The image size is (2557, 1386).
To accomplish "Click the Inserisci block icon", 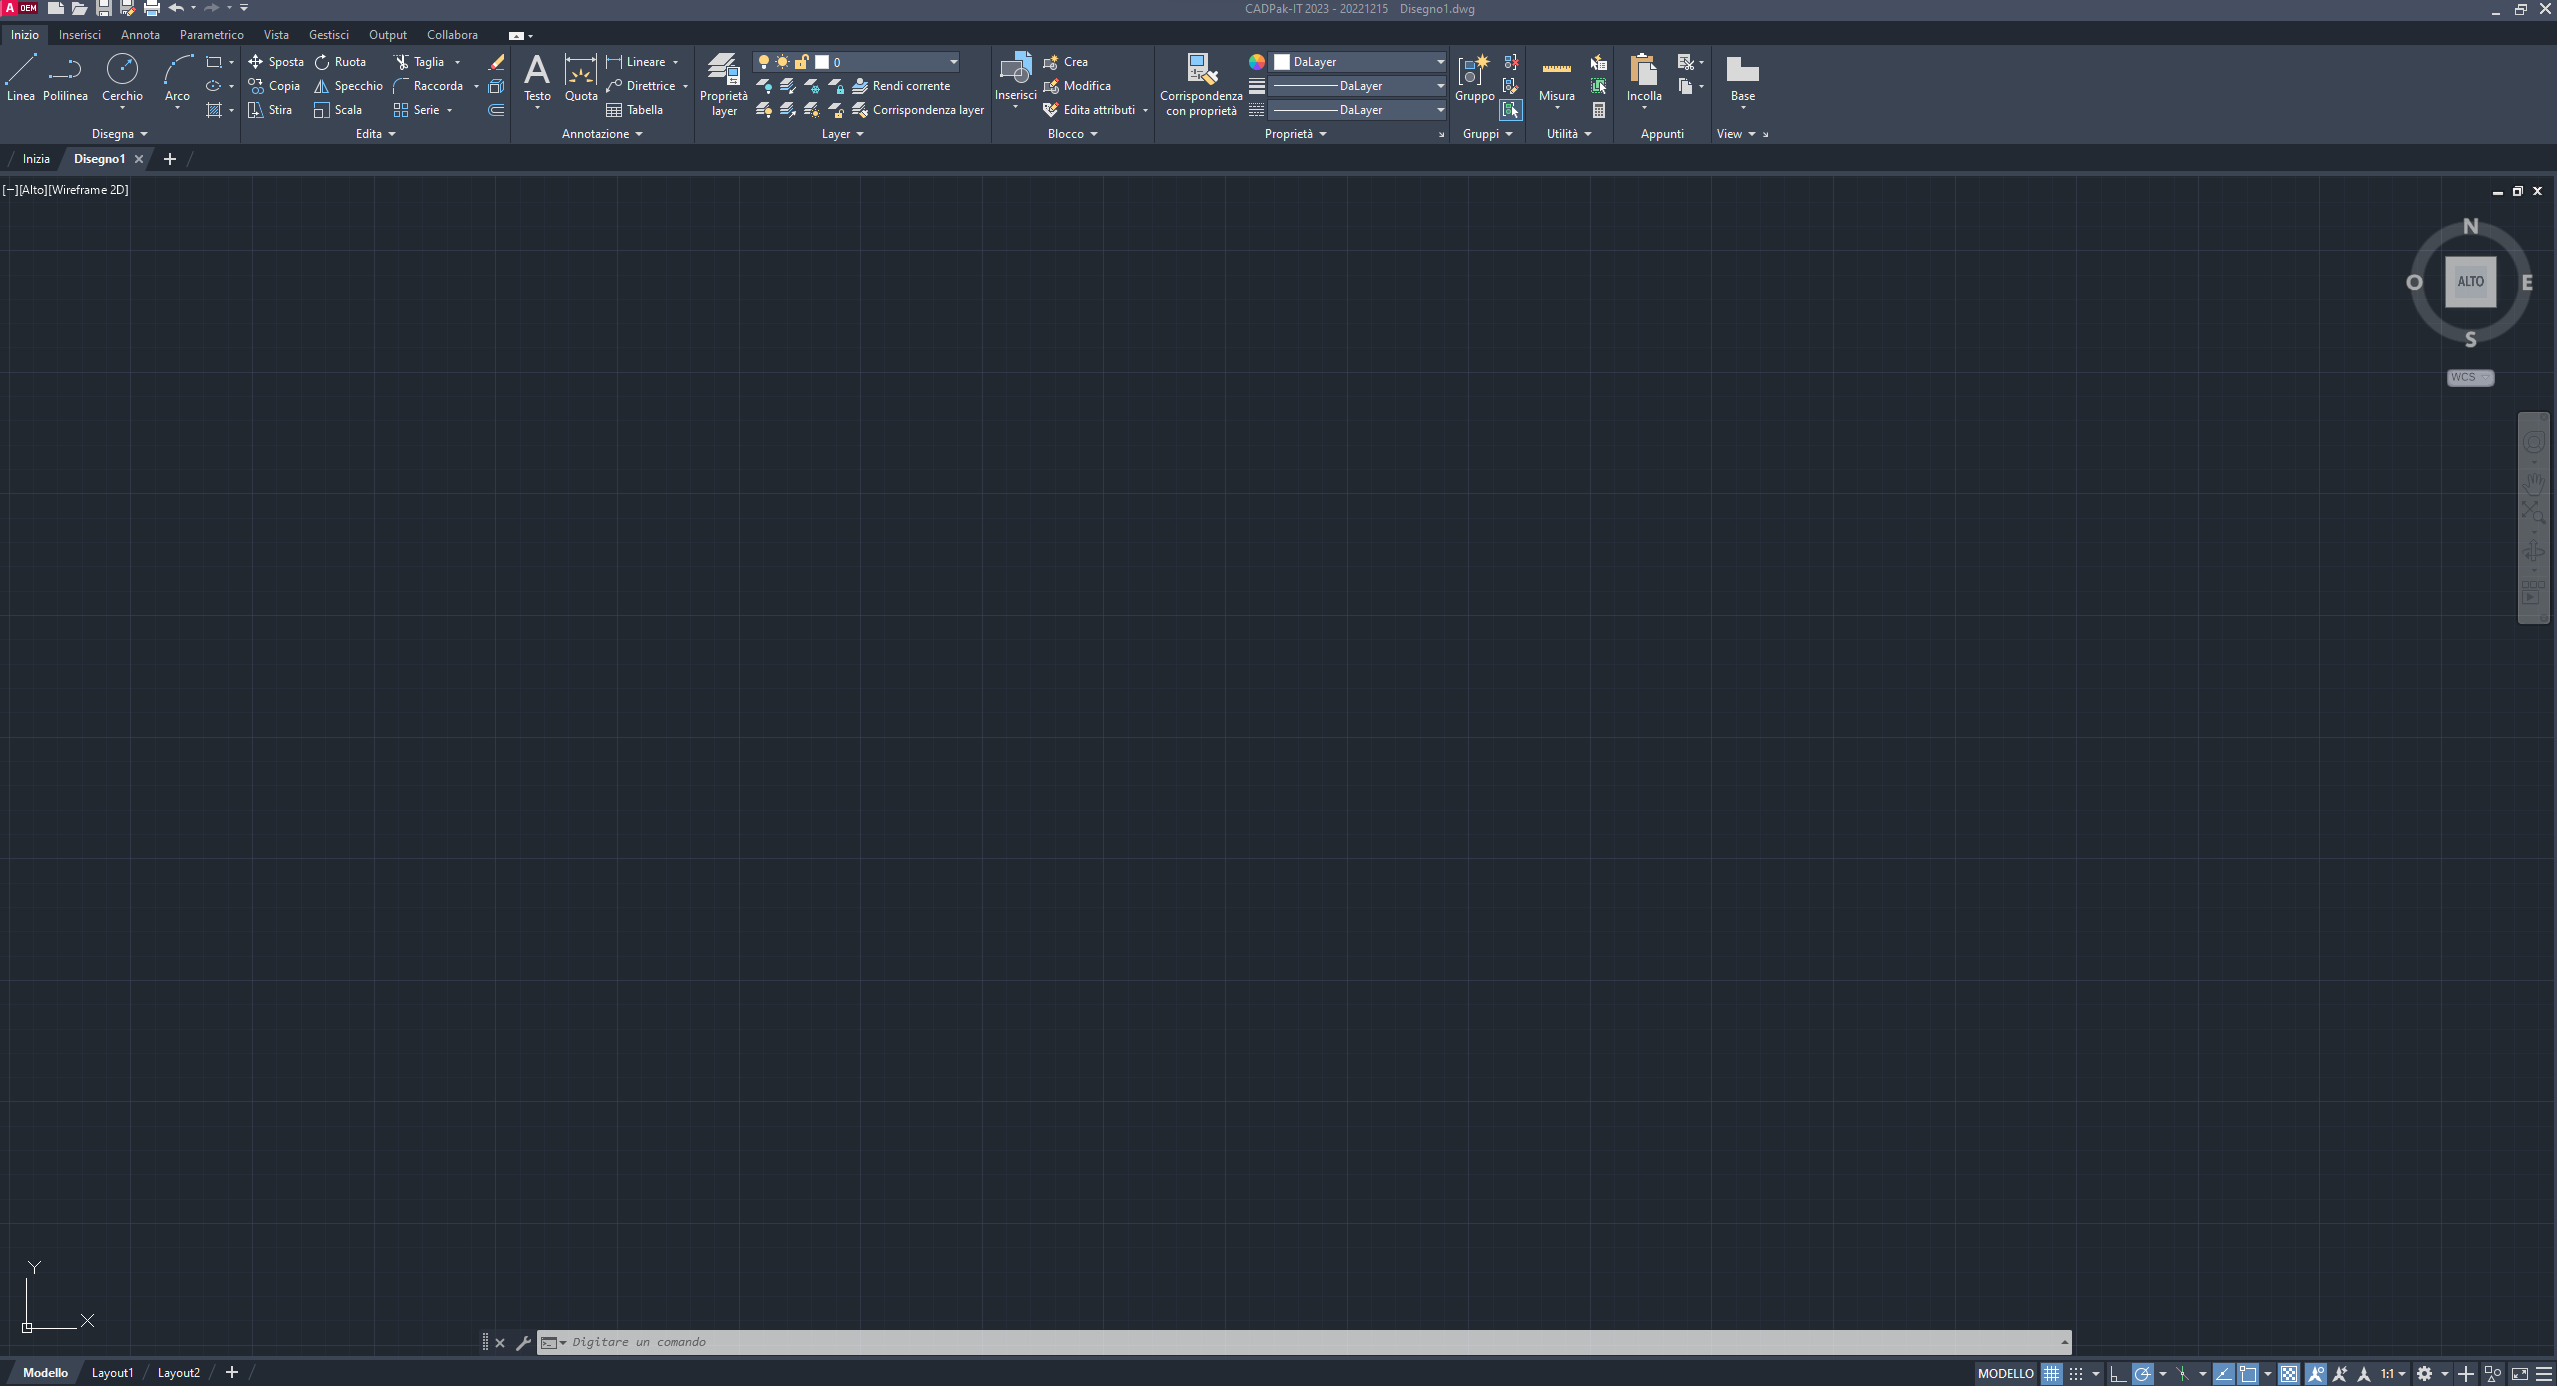I will (x=1015, y=78).
